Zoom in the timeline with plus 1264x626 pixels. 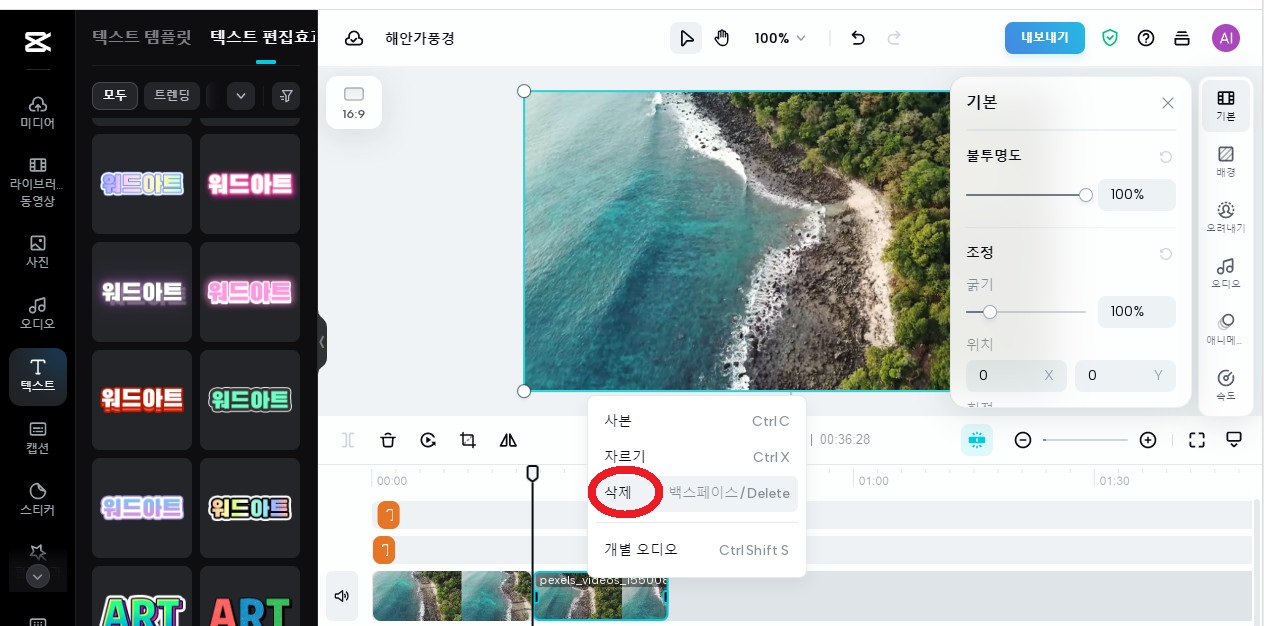point(1148,440)
